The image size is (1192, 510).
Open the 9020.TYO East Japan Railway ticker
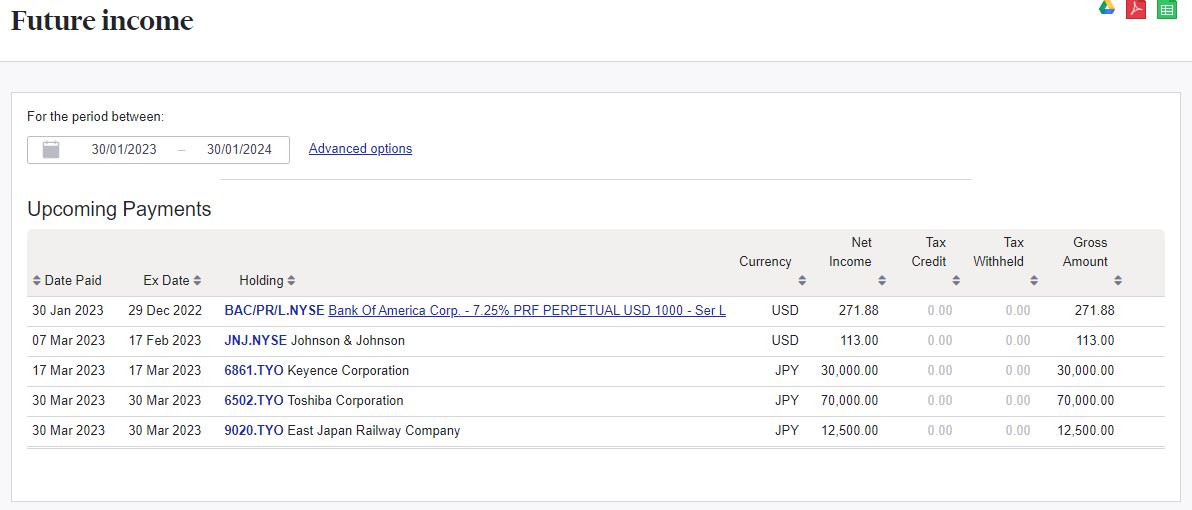(x=254, y=431)
